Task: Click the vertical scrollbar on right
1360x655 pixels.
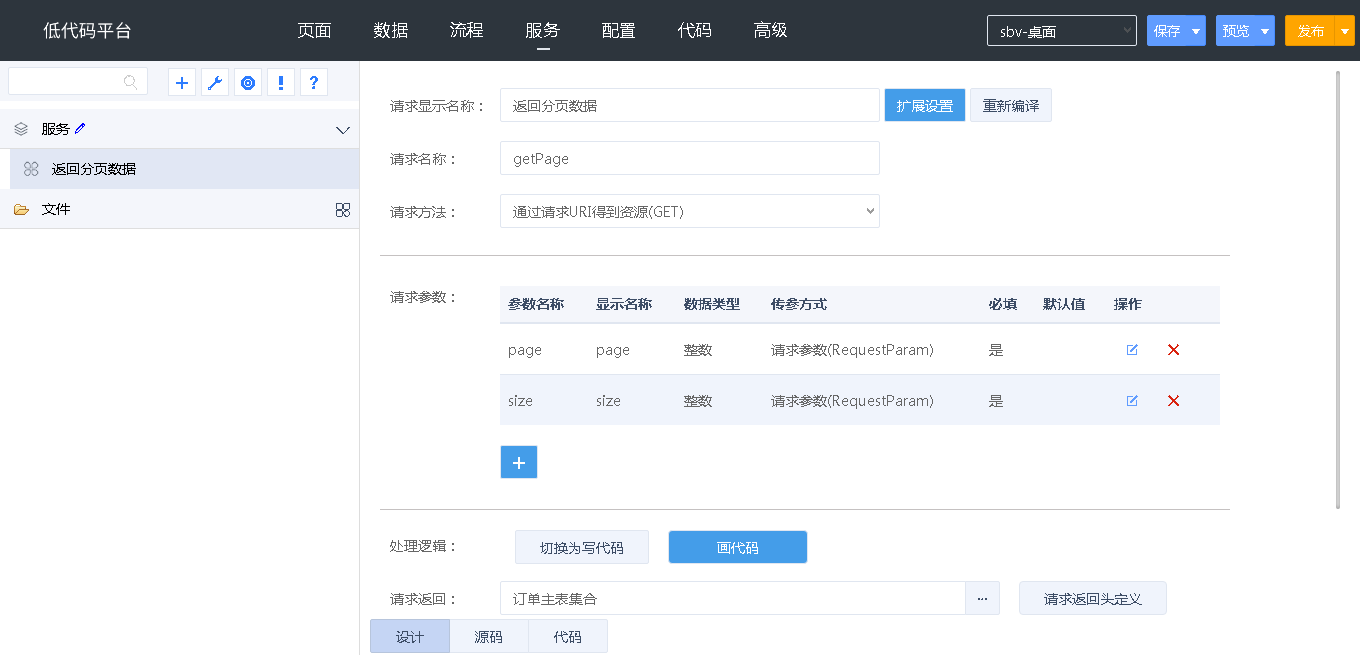Action: coord(1338,290)
